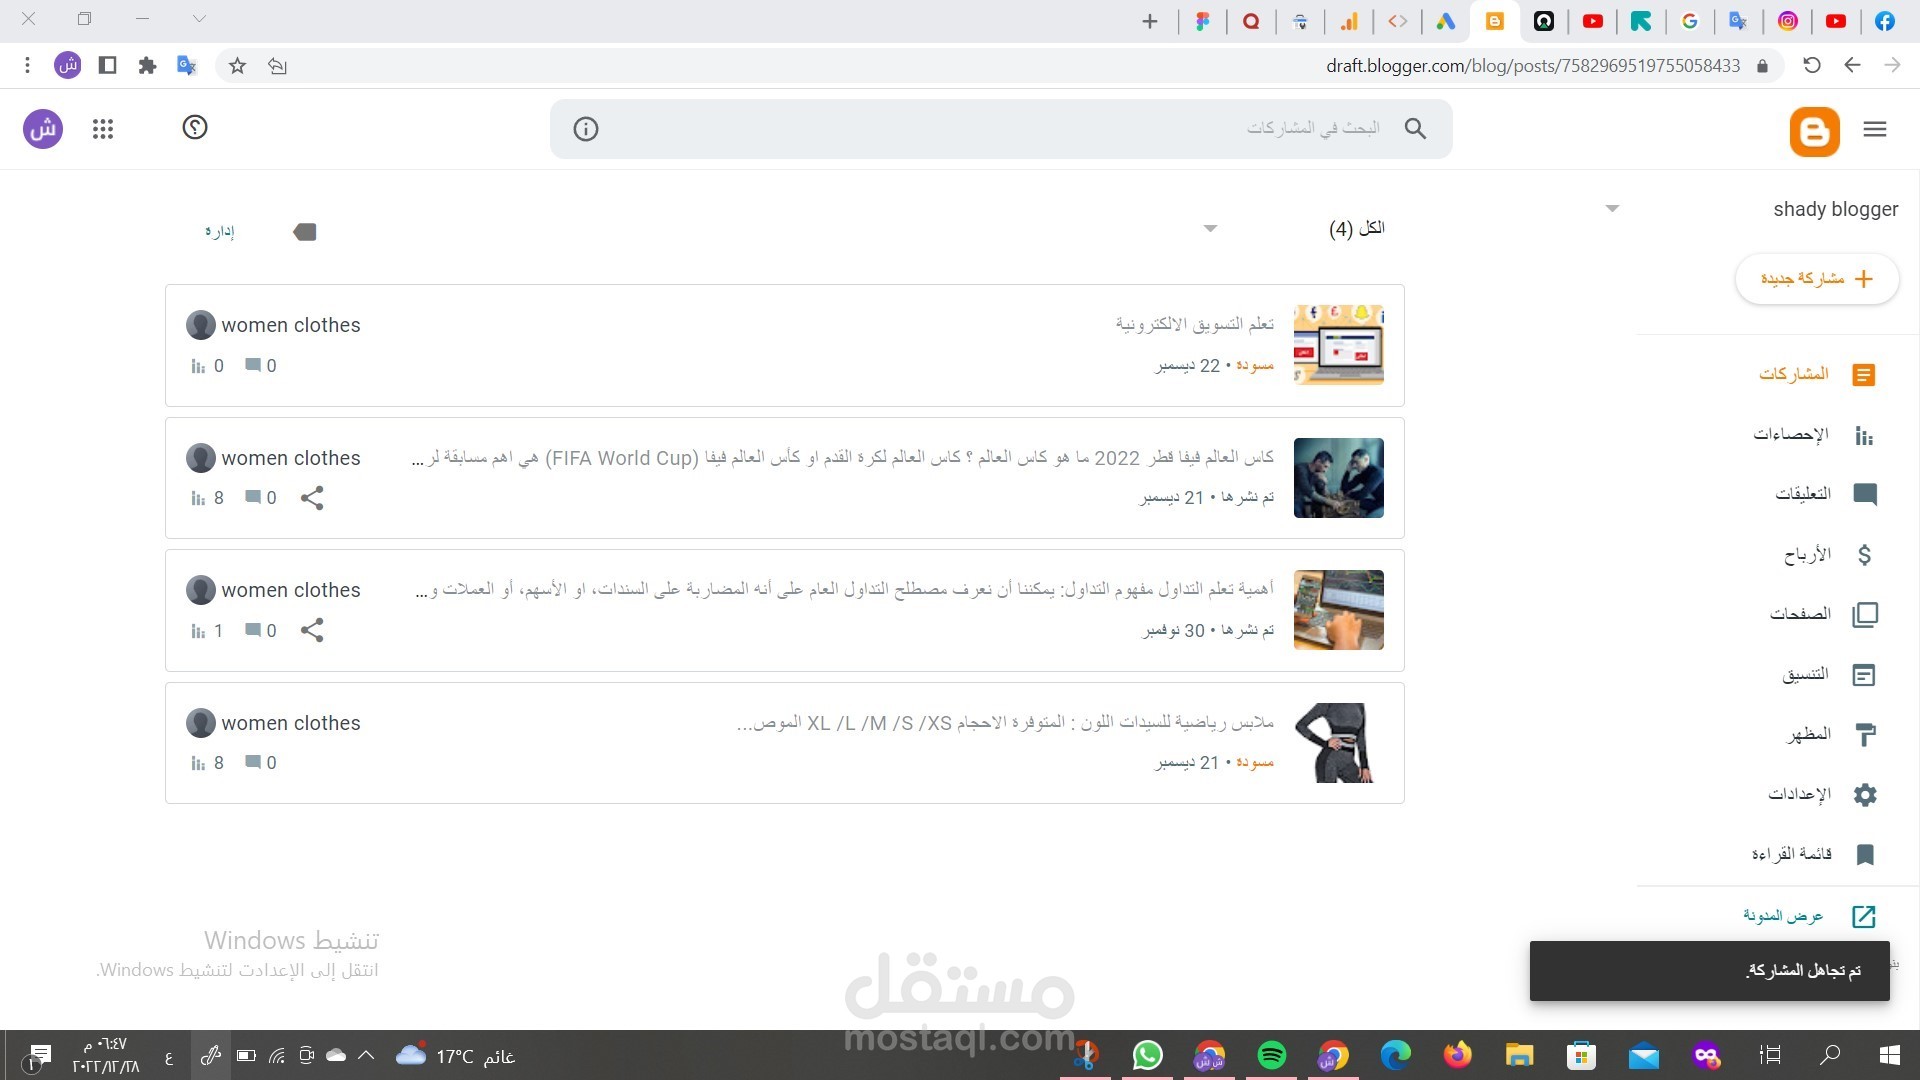Image resolution: width=1920 pixels, height=1080 pixels.
Task: Open the ملابس رياضية للسيدات draft post
Action: pos(1005,722)
